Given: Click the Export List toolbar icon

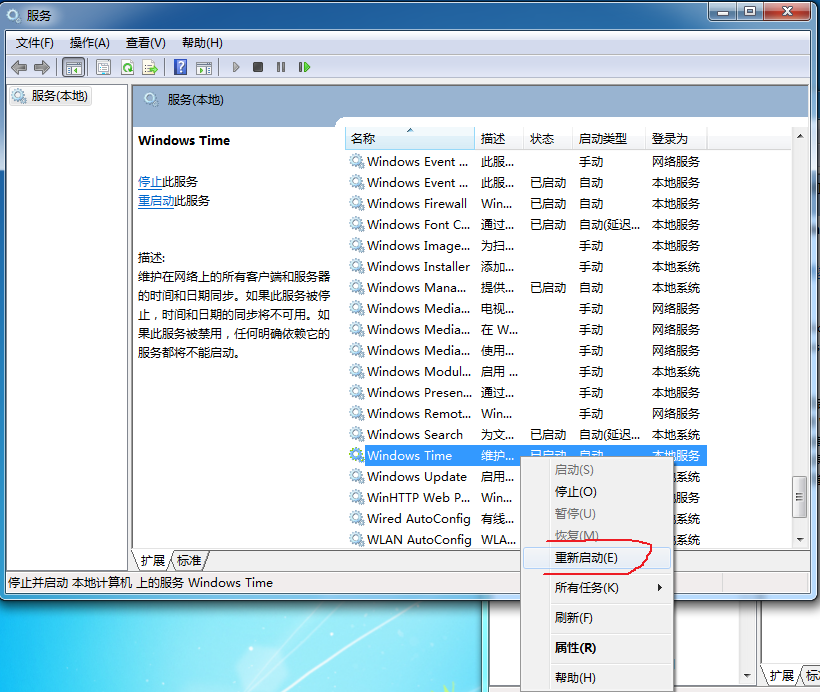Looking at the screenshot, I should coord(150,67).
